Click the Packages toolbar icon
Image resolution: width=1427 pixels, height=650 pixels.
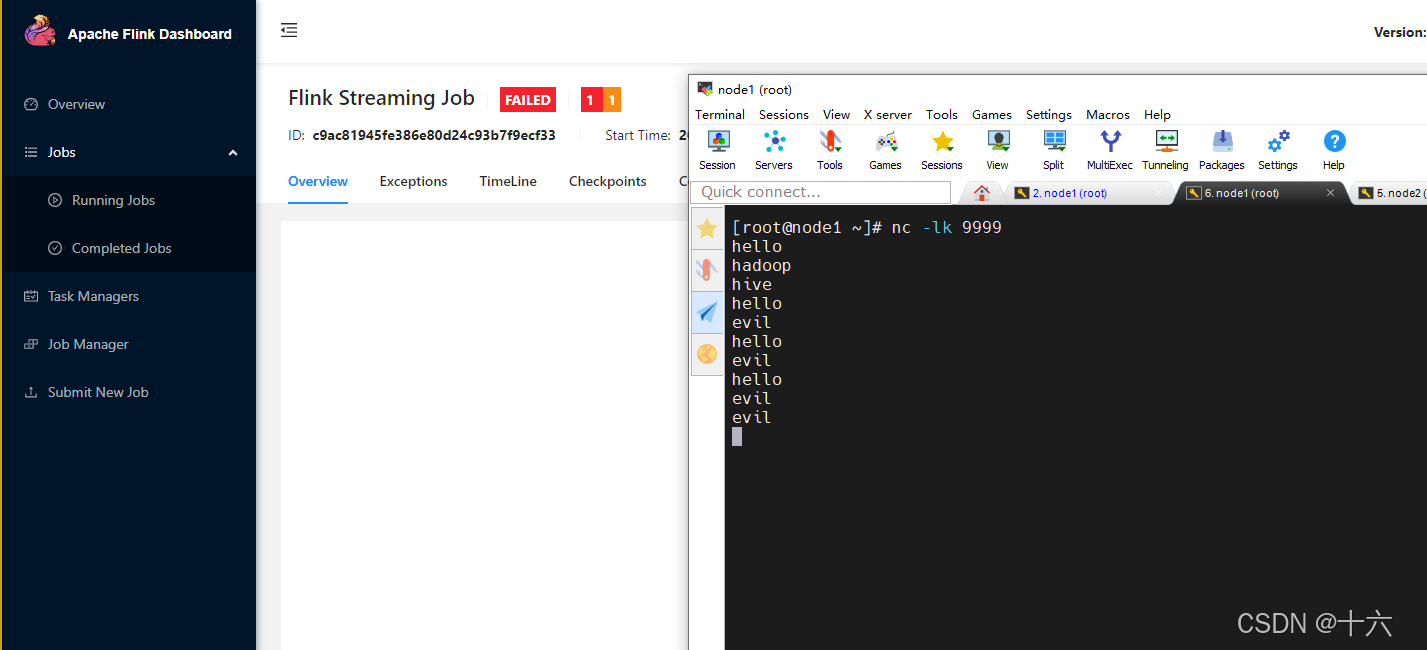[1222, 150]
